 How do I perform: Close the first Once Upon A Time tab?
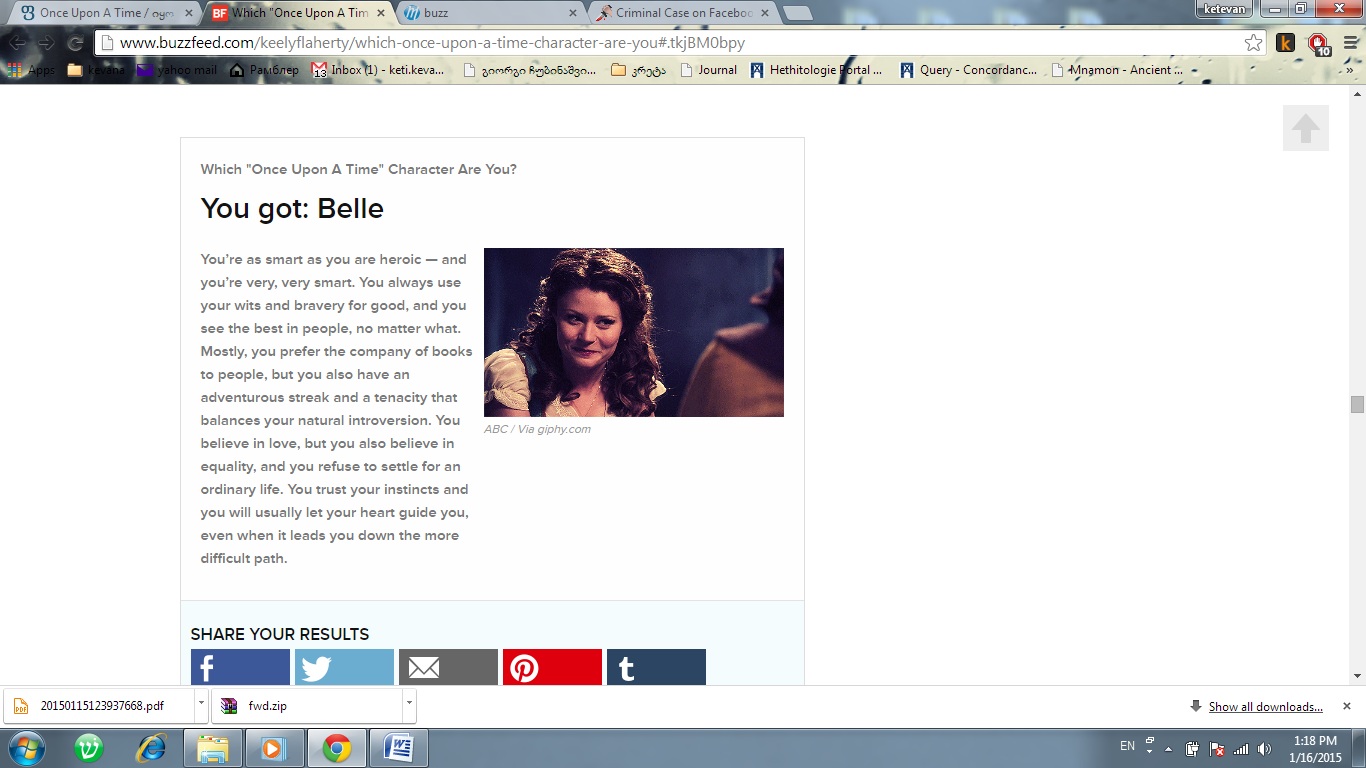[x=189, y=13]
